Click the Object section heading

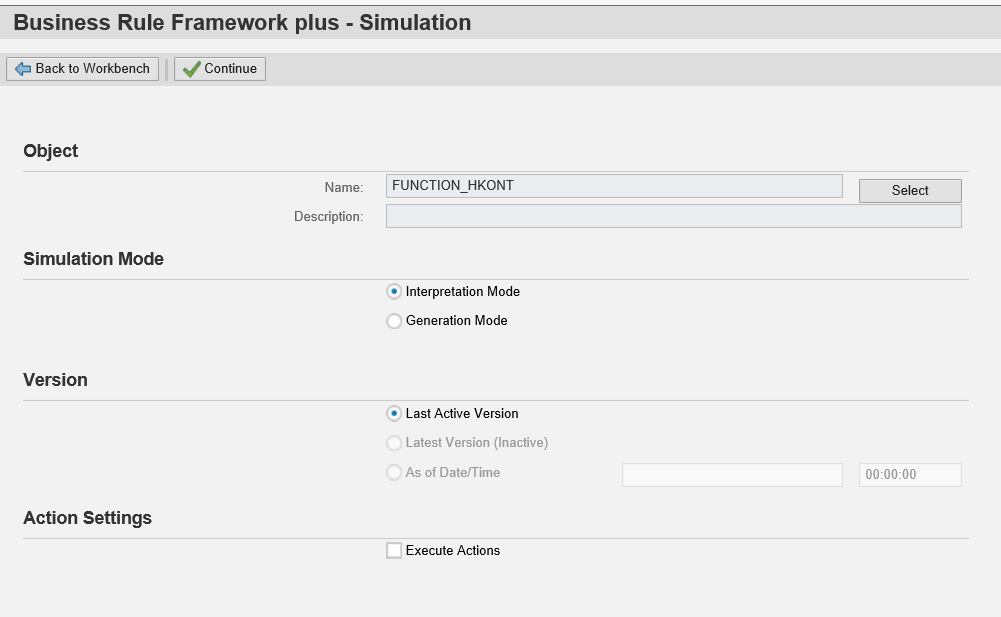51,151
